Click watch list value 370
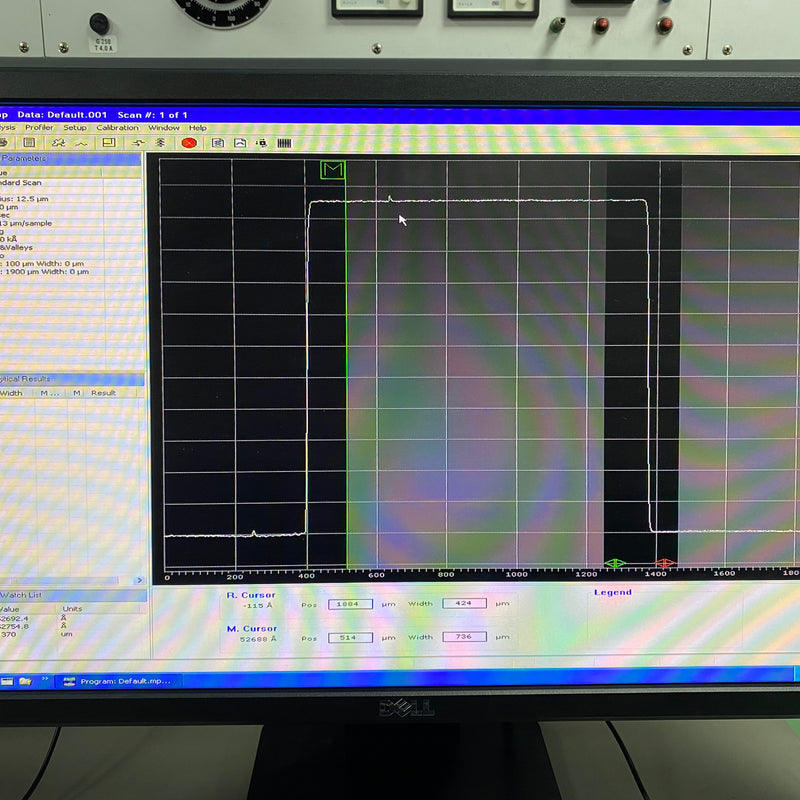The height and width of the screenshot is (800, 800). pos(8,635)
